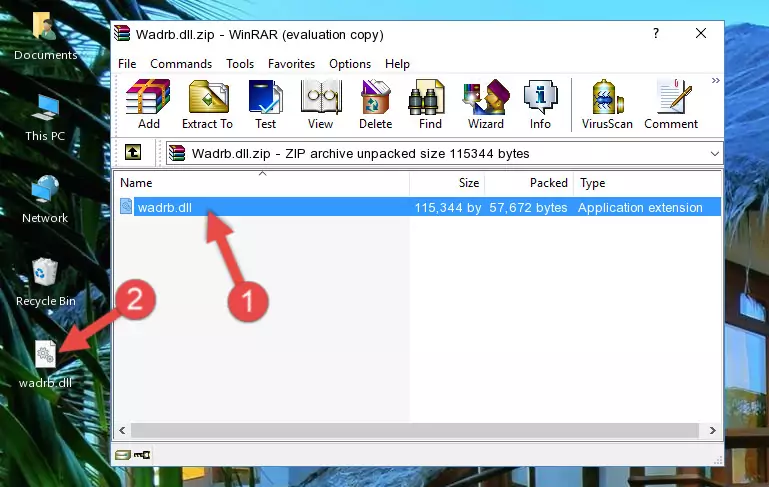
Task: Select the This PC desktop icon
Action: pos(45,118)
